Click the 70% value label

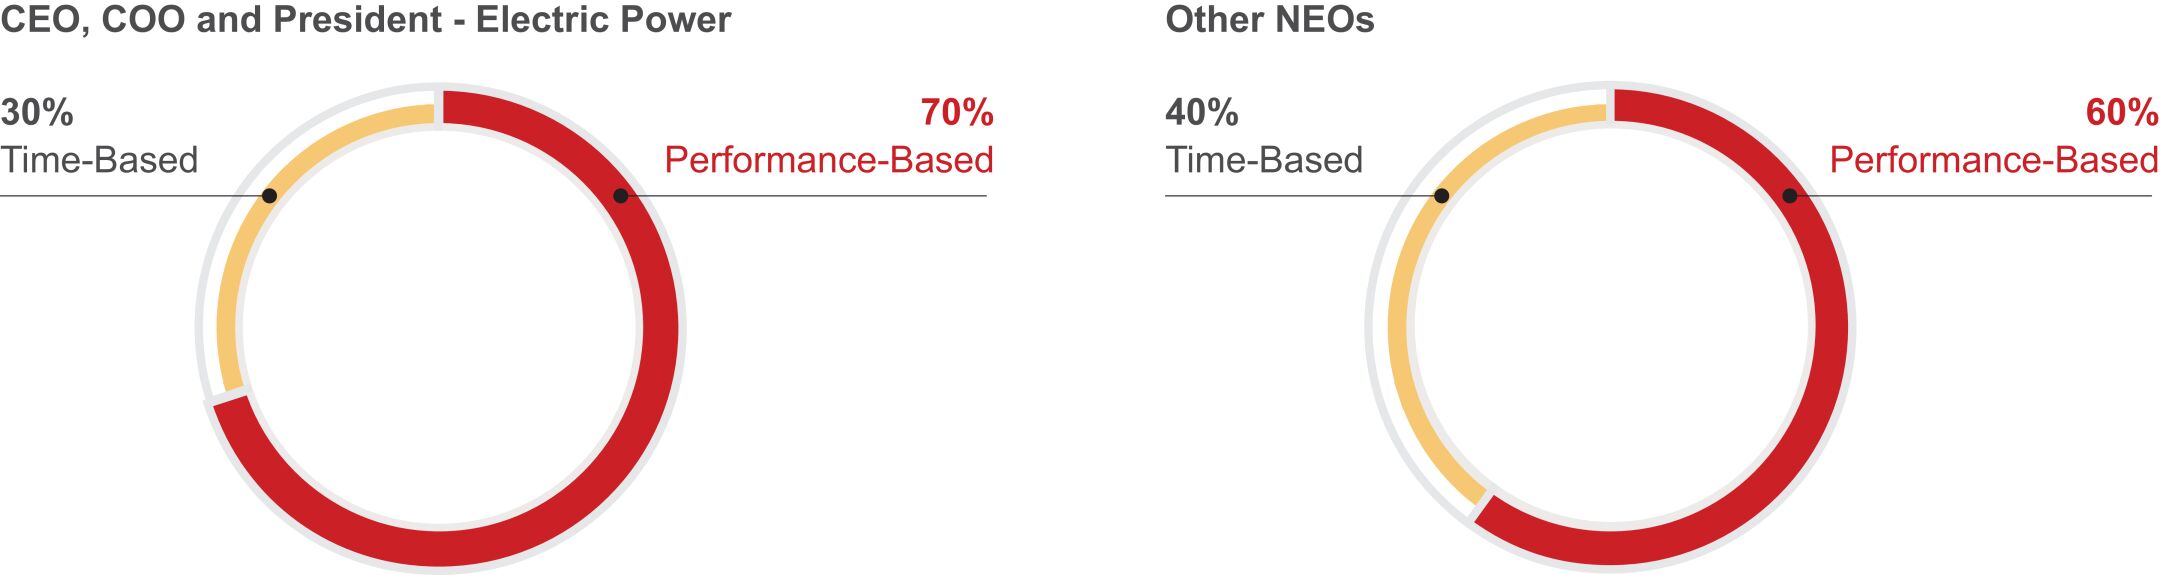pyautogui.click(x=956, y=113)
